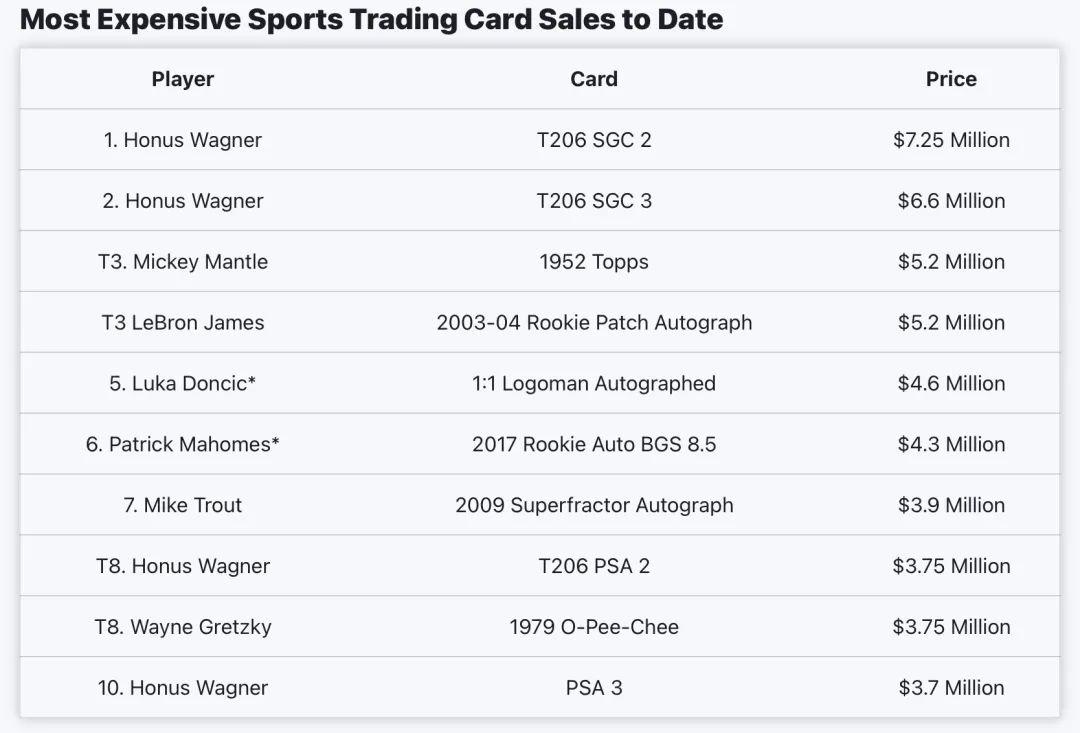Select the '$4.3 Million' price cell
The image size is (1080, 733).
(x=951, y=444)
